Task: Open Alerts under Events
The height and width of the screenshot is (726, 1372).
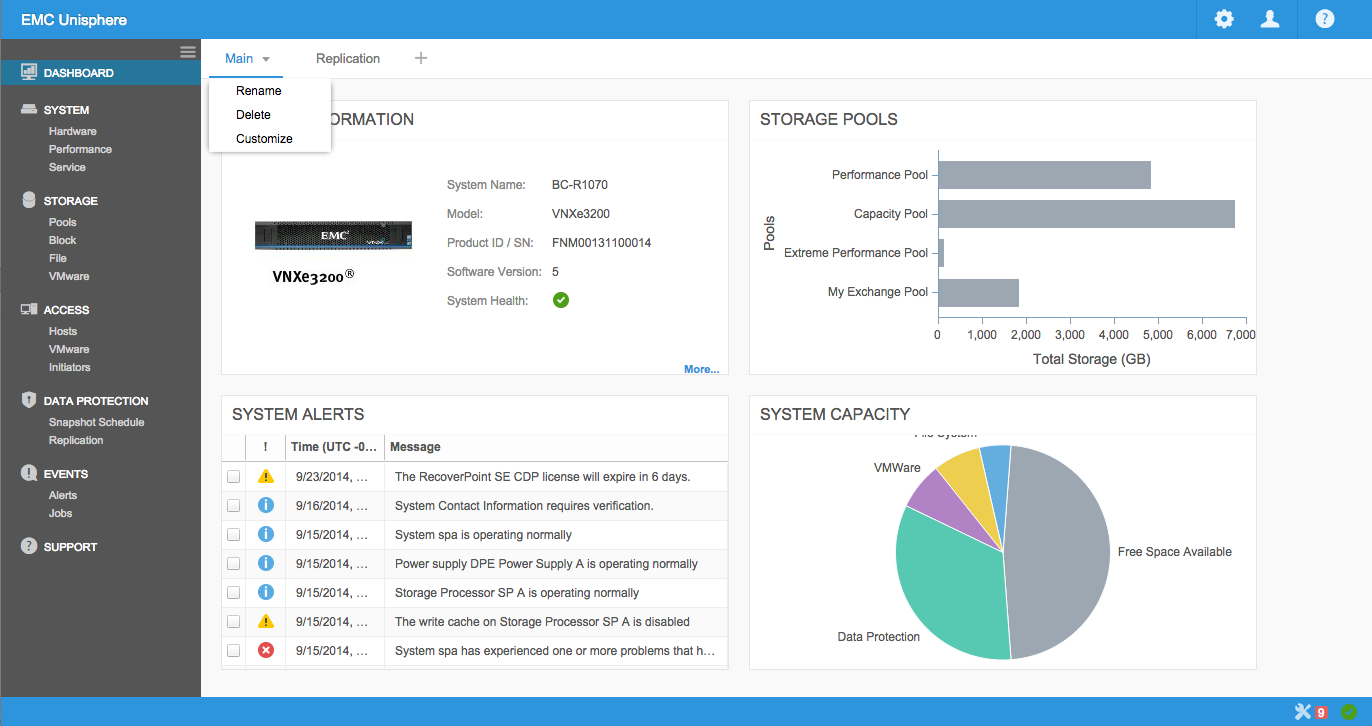Action: 63,495
